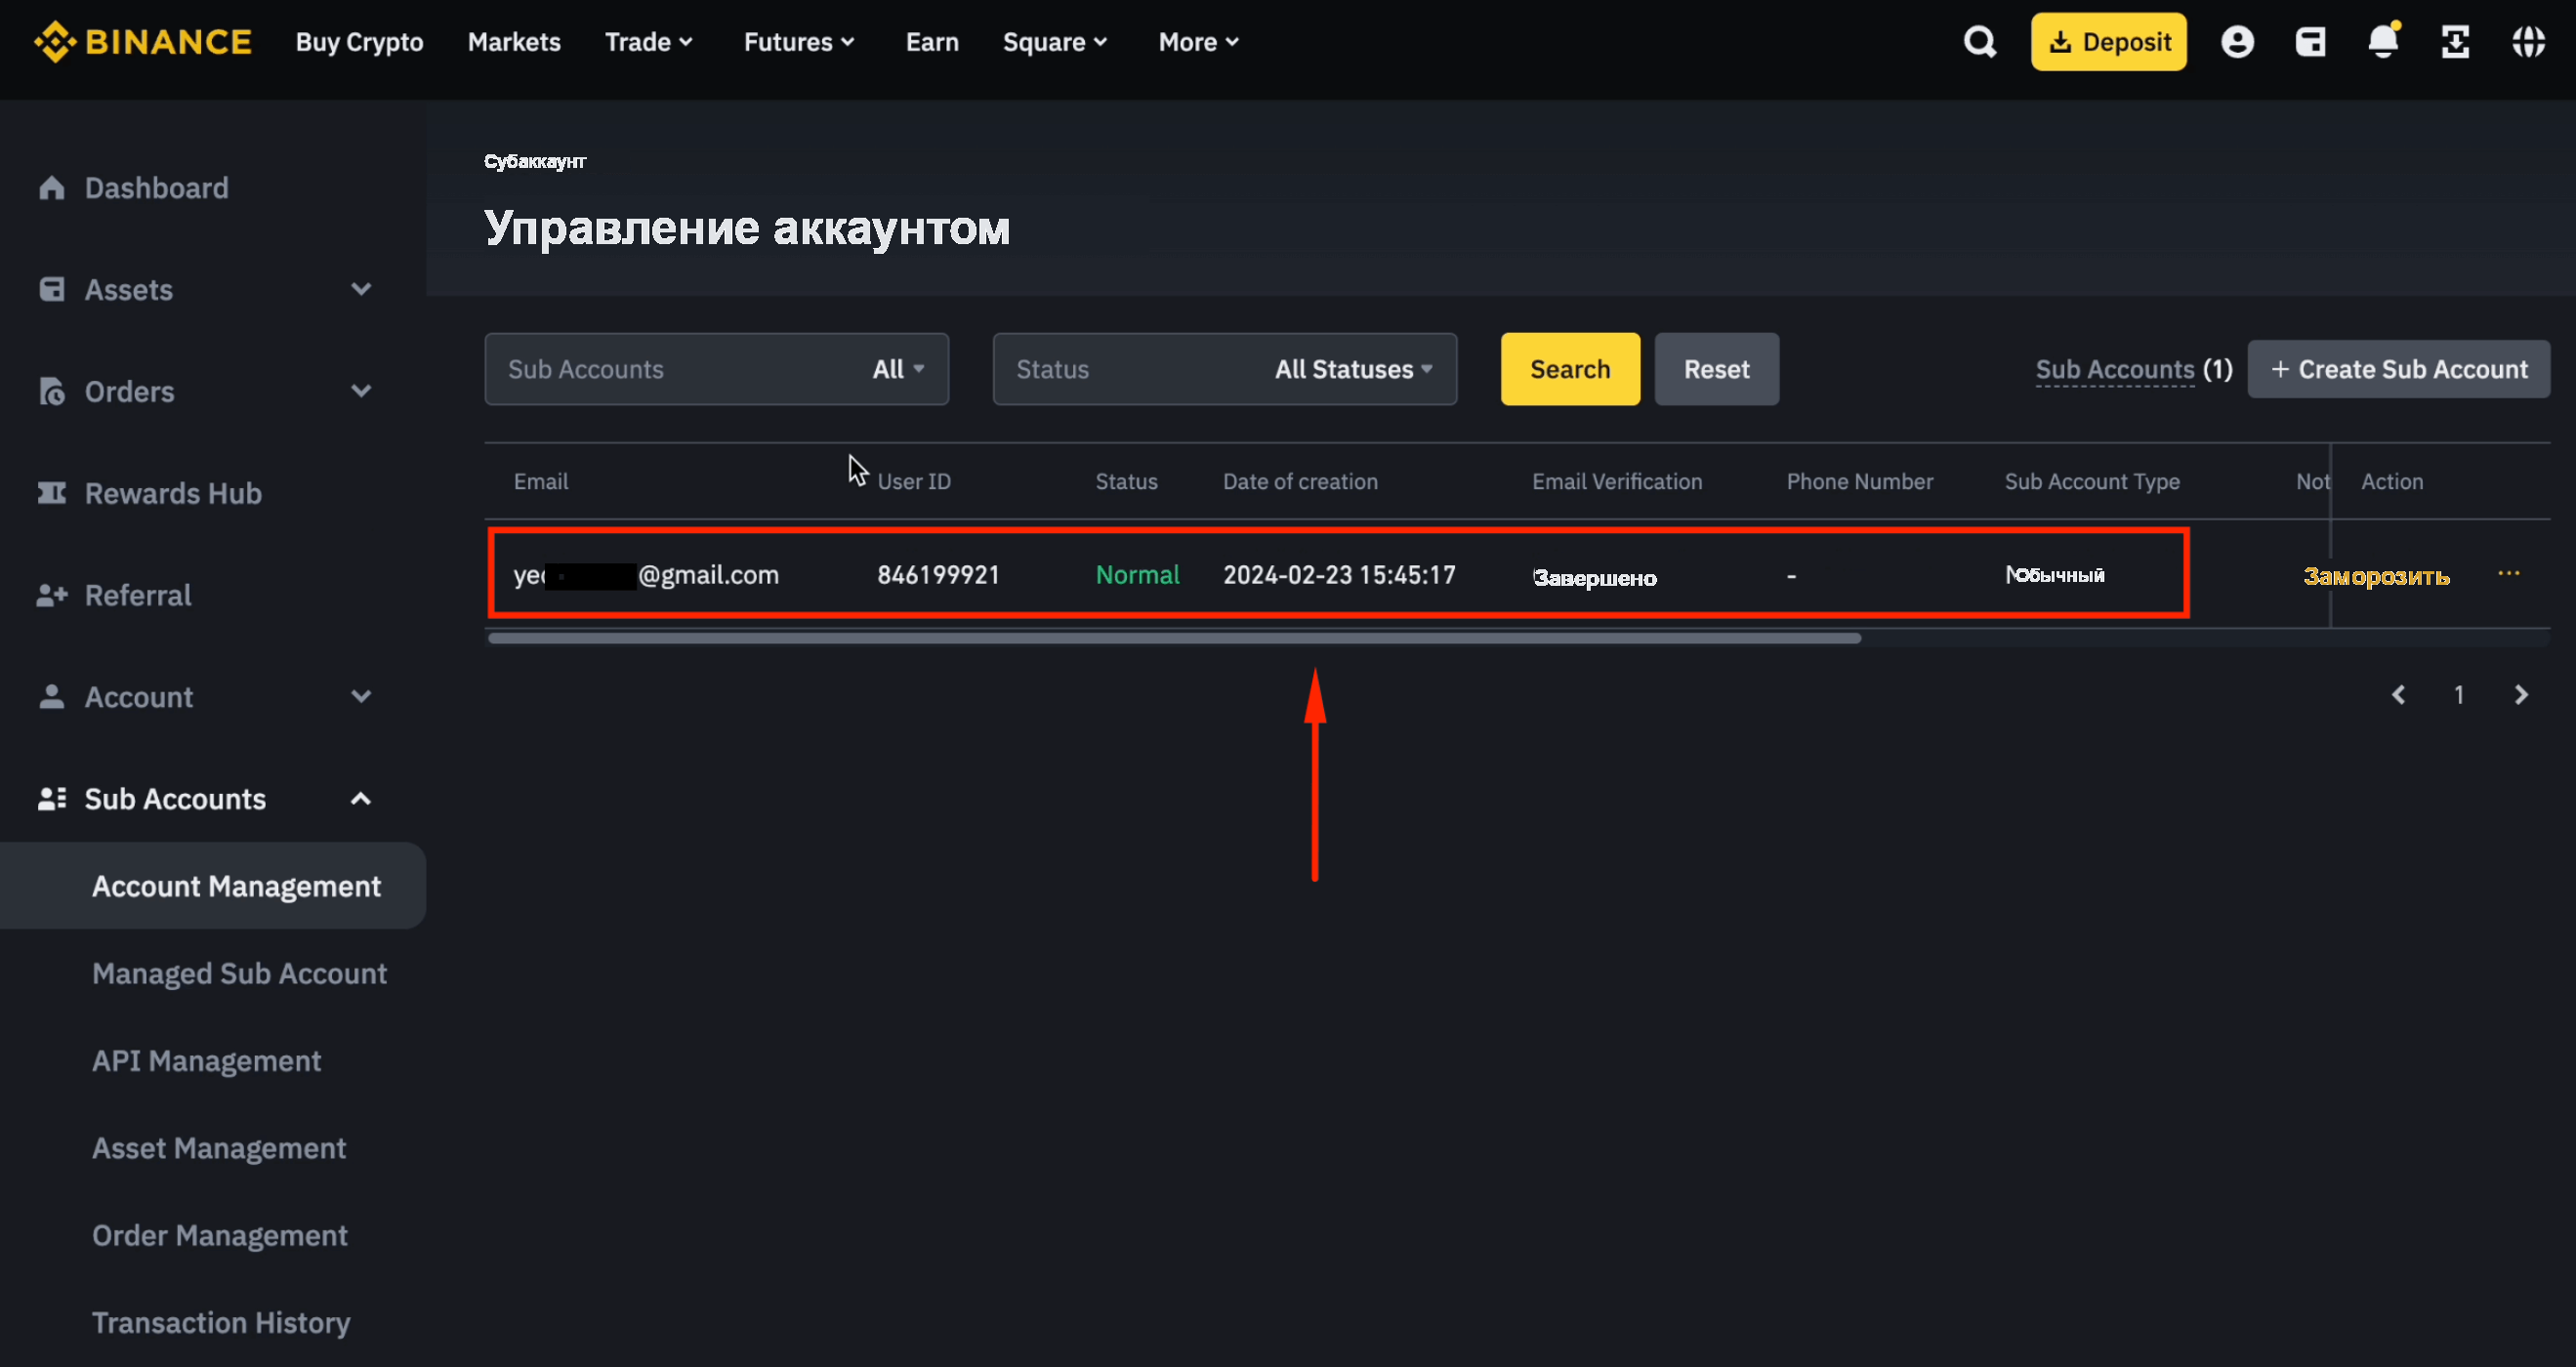Open Buy Crypto in top navigation
The image size is (2576, 1367).
pyautogui.click(x=359, y=42)
